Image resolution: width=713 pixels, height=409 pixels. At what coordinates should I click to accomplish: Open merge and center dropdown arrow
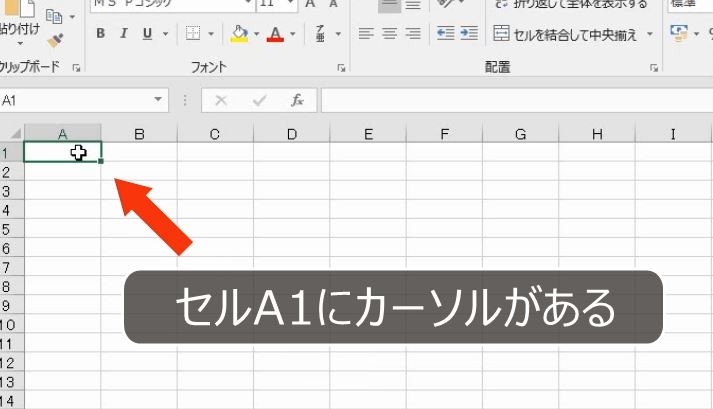(x=650, y=34)
